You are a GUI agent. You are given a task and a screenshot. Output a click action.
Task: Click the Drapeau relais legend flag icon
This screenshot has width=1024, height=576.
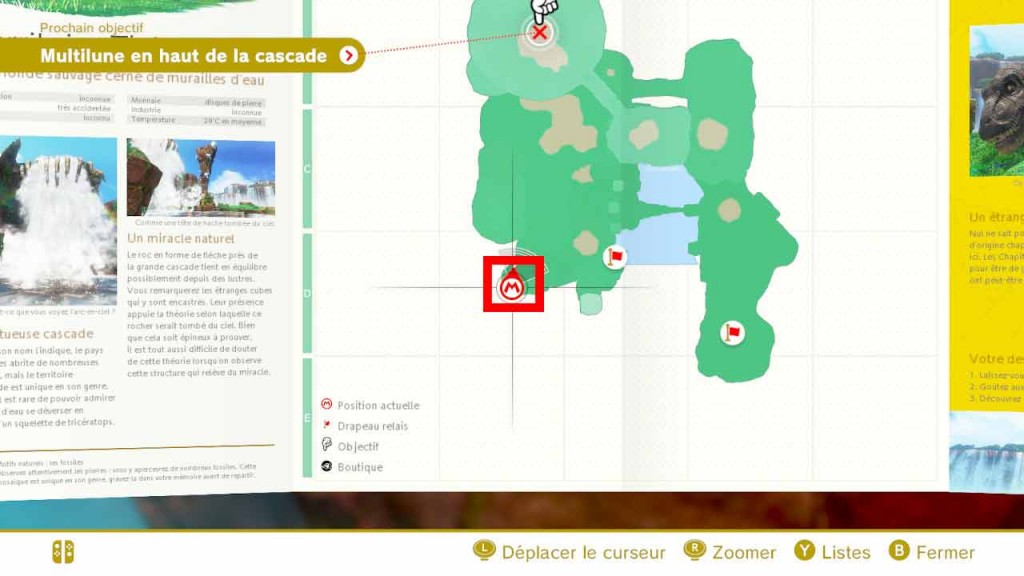pyautogui.click(x=327, y=425)
